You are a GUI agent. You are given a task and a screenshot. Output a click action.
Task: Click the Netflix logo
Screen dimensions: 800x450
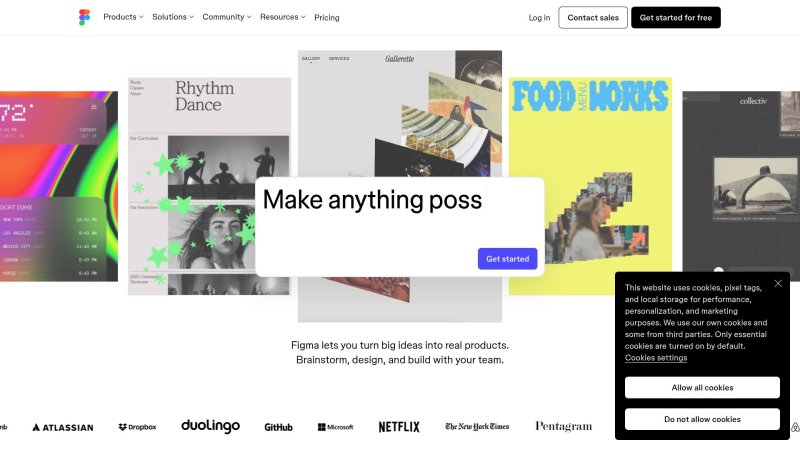click(x=399, y=427)
